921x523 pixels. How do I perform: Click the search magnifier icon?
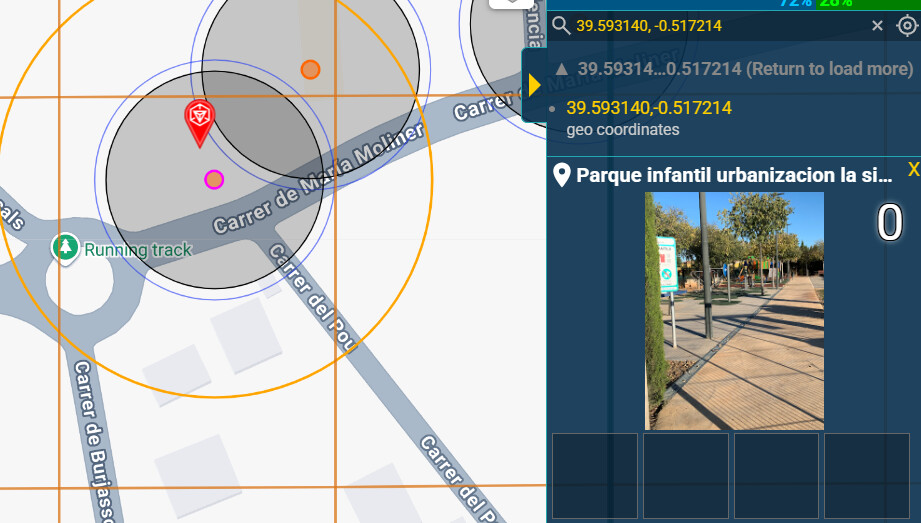(561, 26)
